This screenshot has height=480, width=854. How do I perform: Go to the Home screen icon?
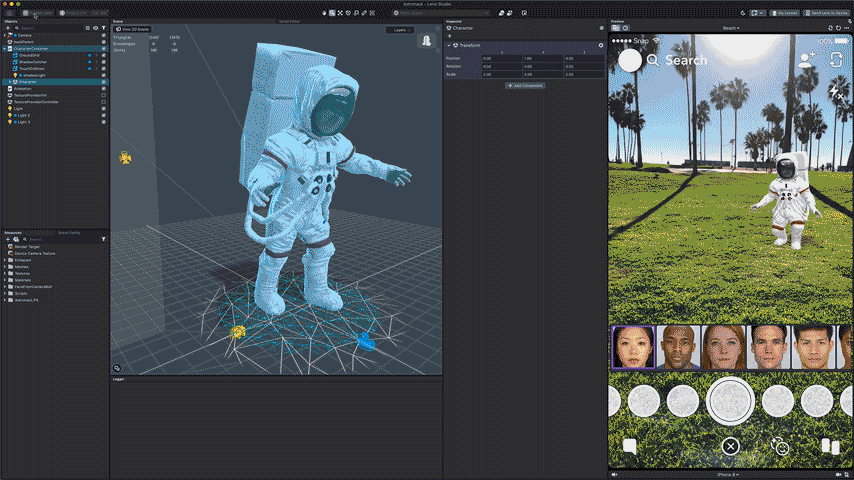tap(9, 13)
